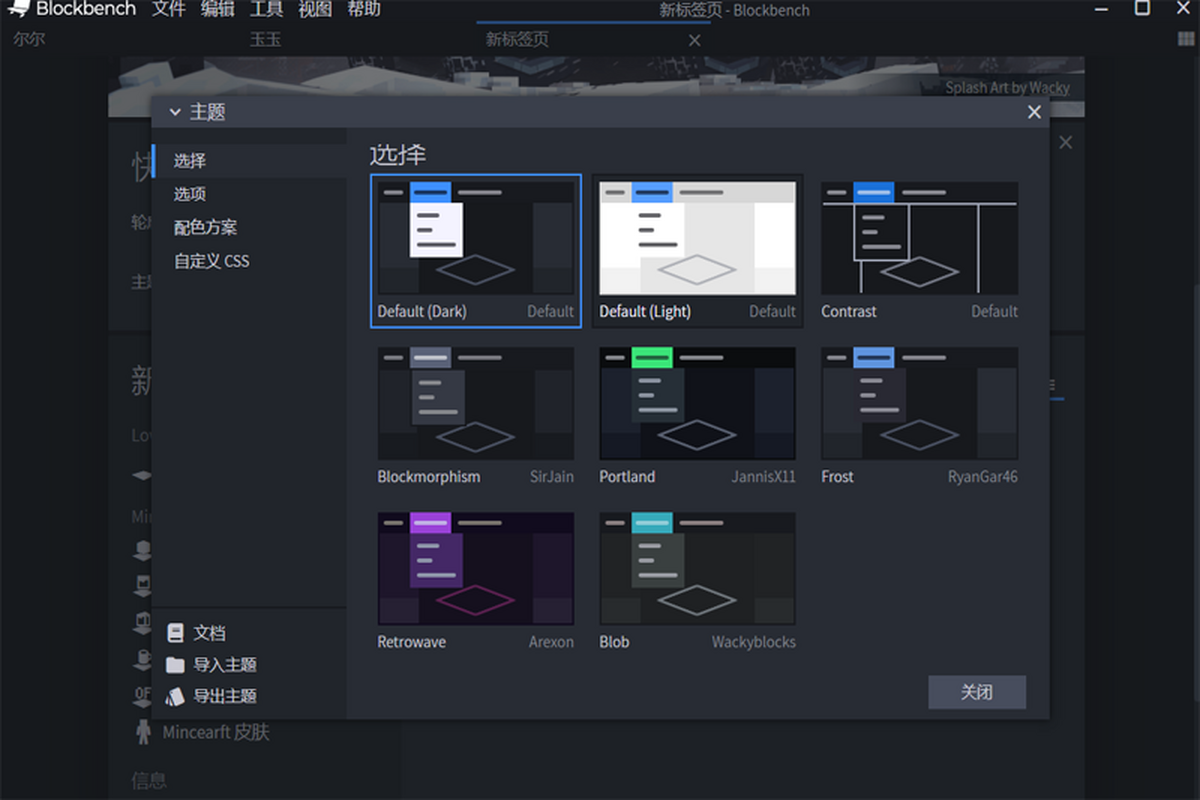Viewport: 1200px width, 800px height.
Task: Open the 工具 menu
Action: 266,10
